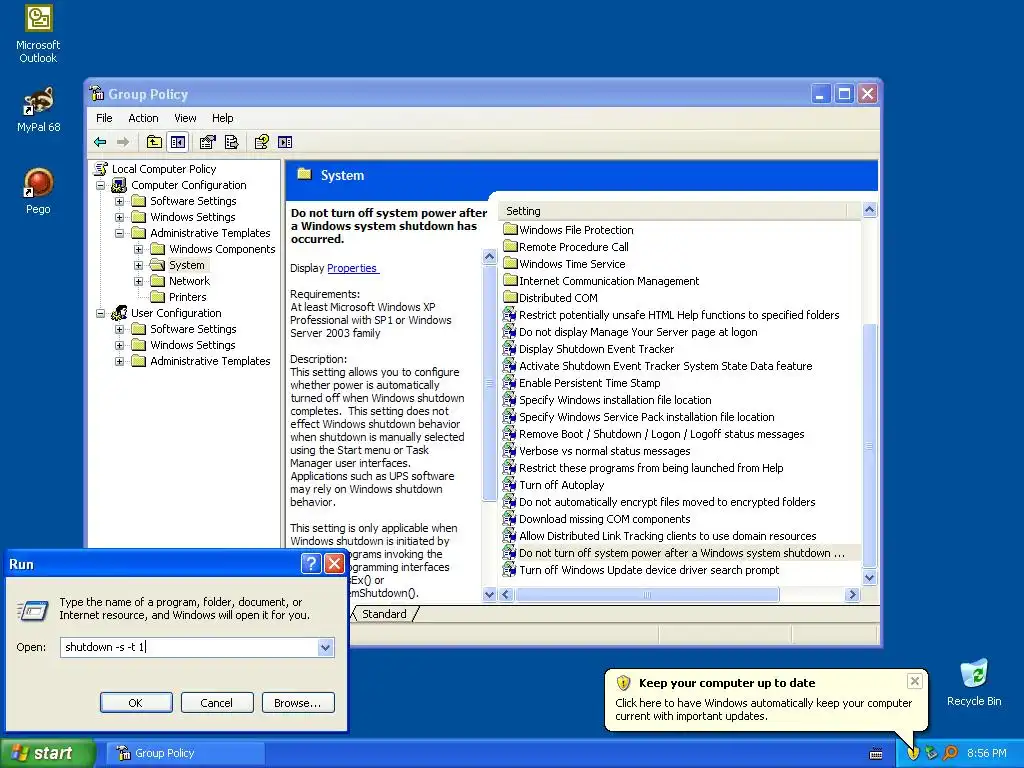Expand the Network tree node
Screen dimensions: 1024x768
[138, 281]
